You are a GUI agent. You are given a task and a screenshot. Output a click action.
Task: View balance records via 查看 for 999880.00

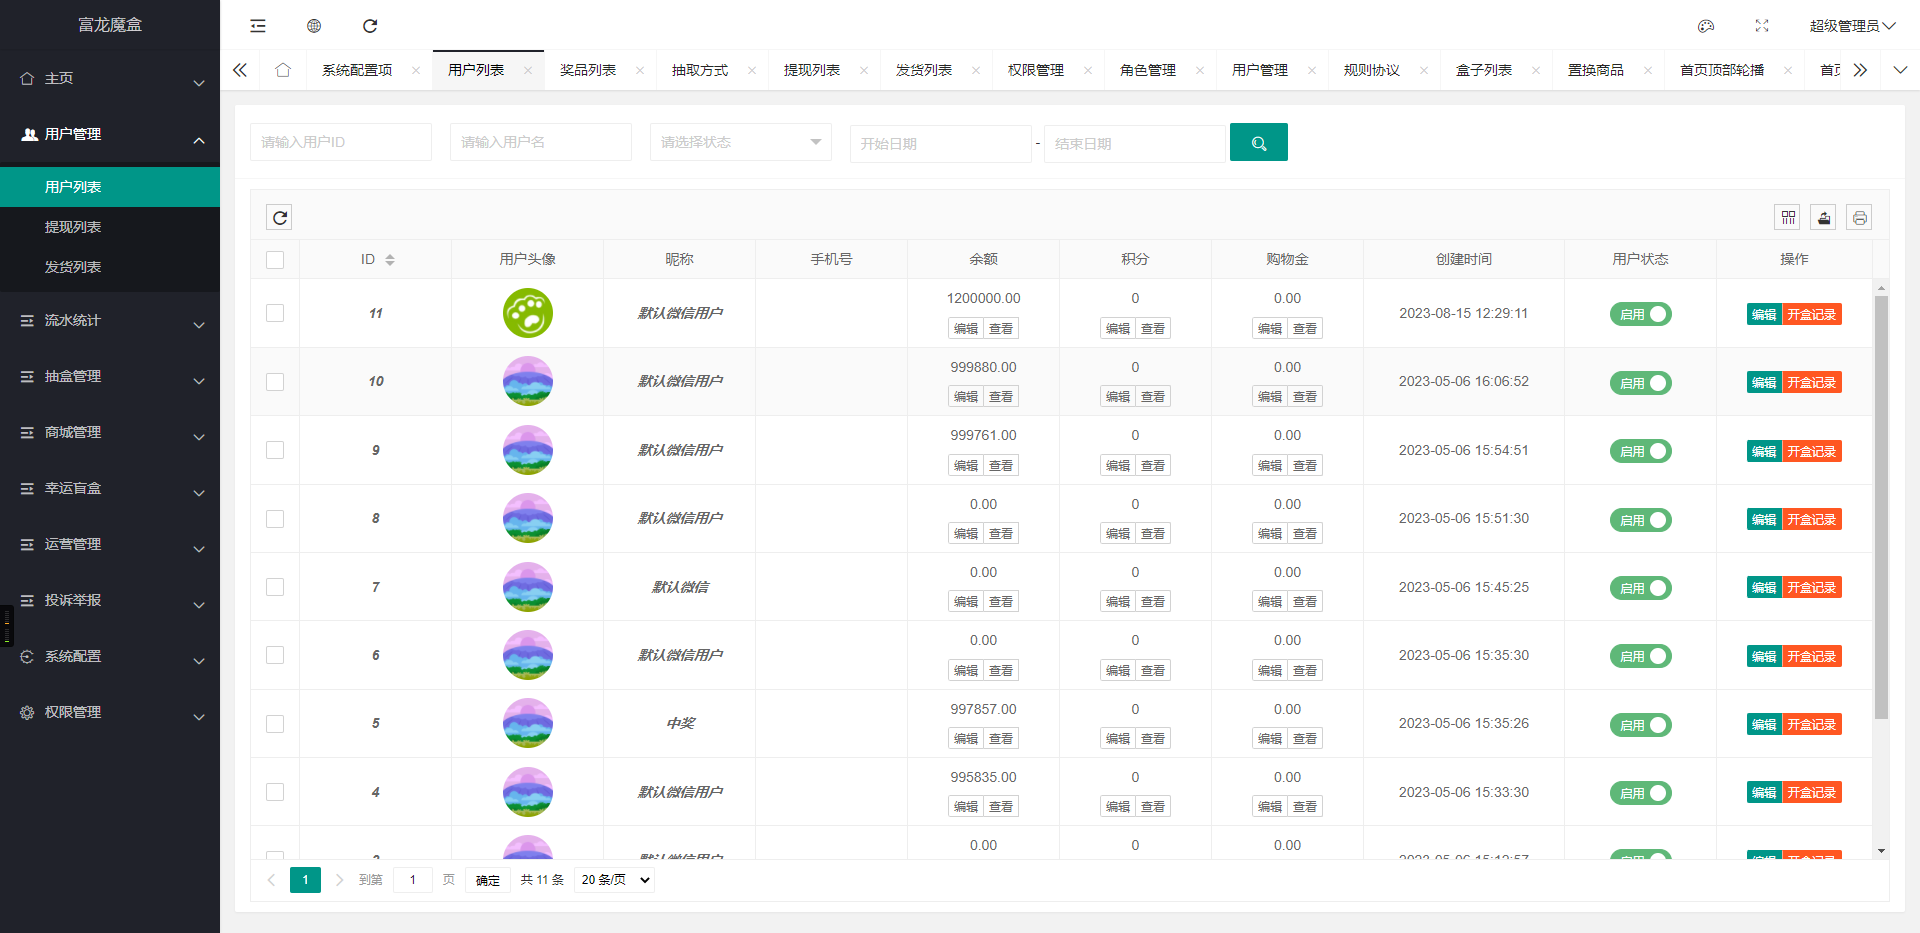point(1001,396)
